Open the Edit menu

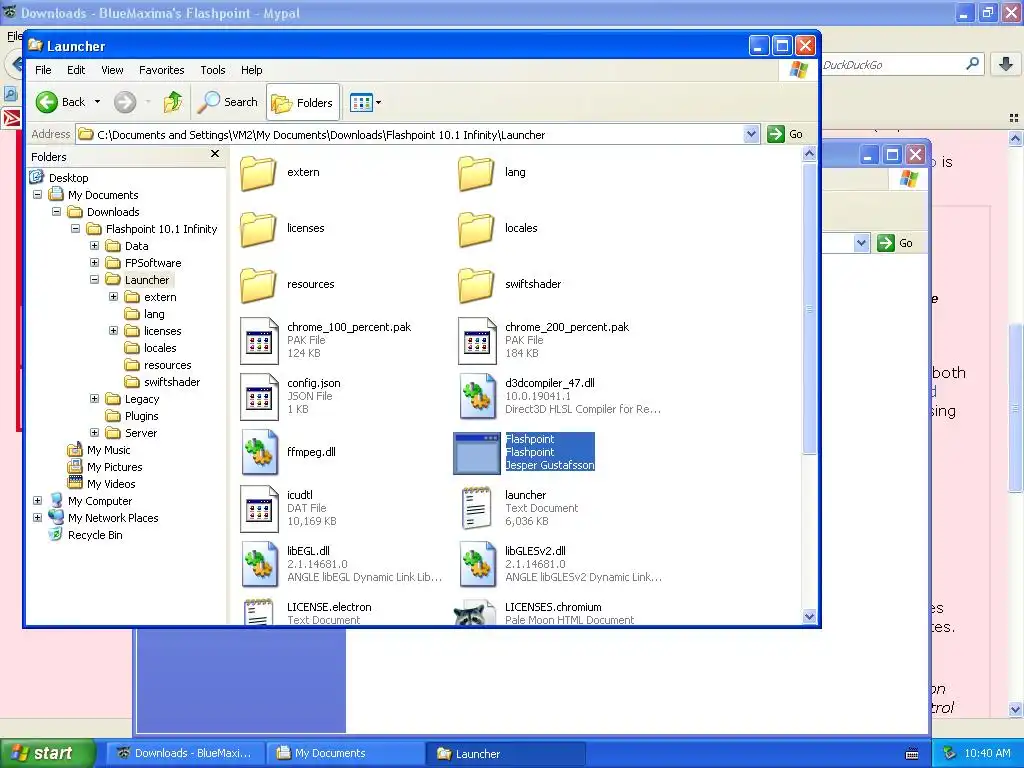pos(76,70)
